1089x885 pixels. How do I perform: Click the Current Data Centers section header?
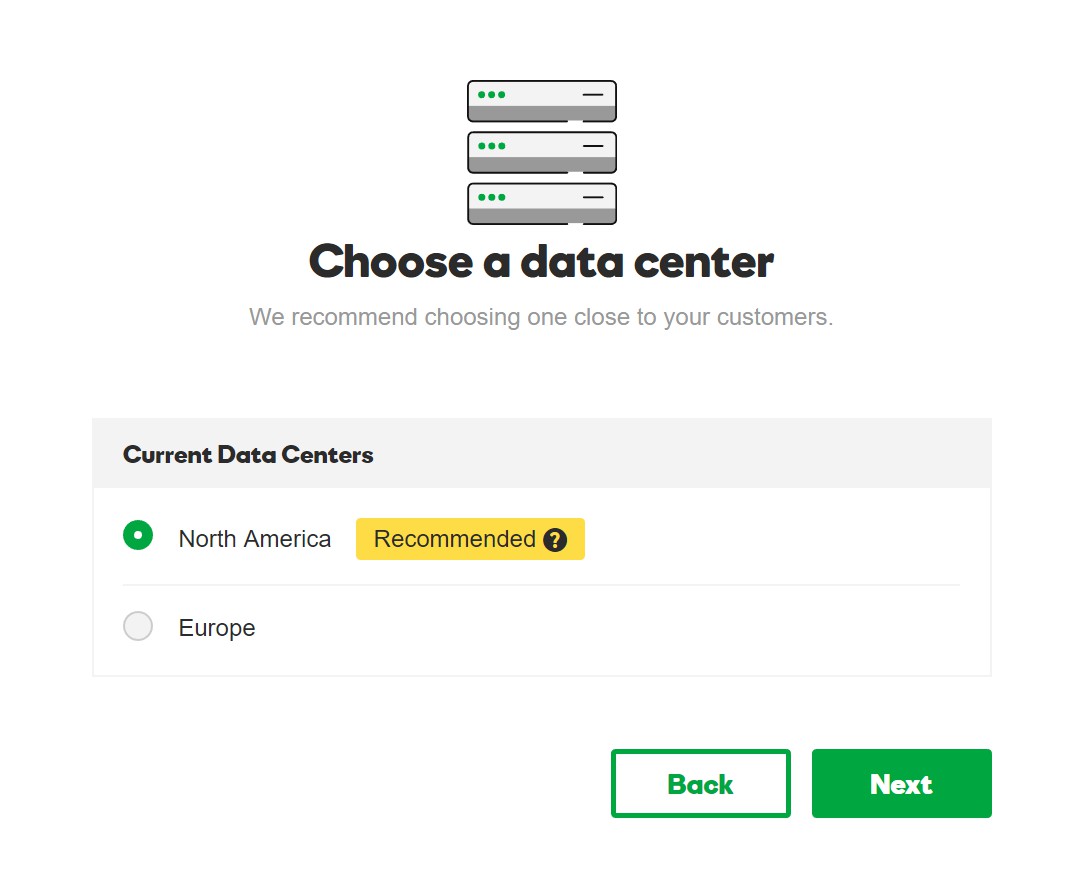(x=542, y=454)
